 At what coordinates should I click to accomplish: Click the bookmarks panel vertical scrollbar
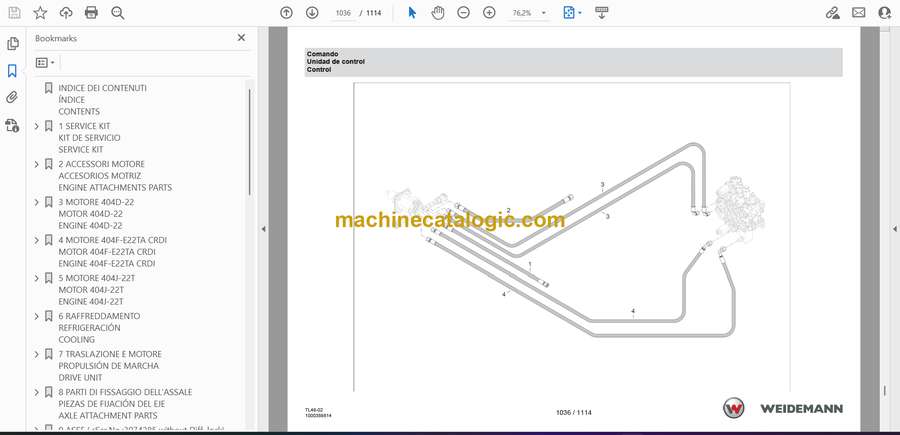249,142
